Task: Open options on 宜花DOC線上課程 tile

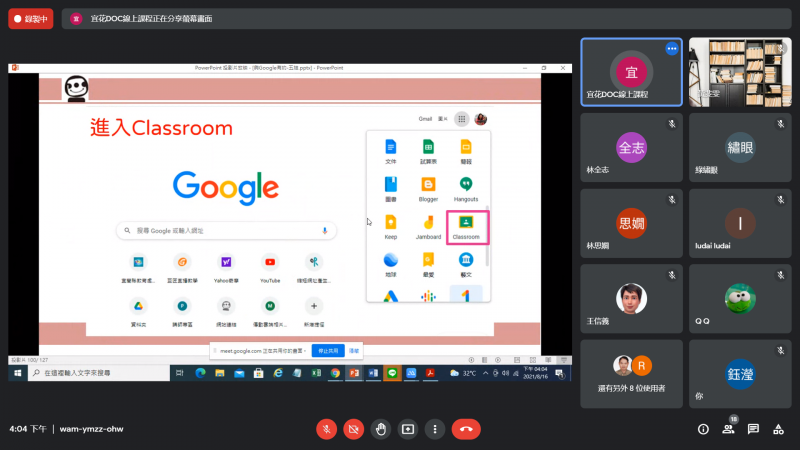Action: 671,49
